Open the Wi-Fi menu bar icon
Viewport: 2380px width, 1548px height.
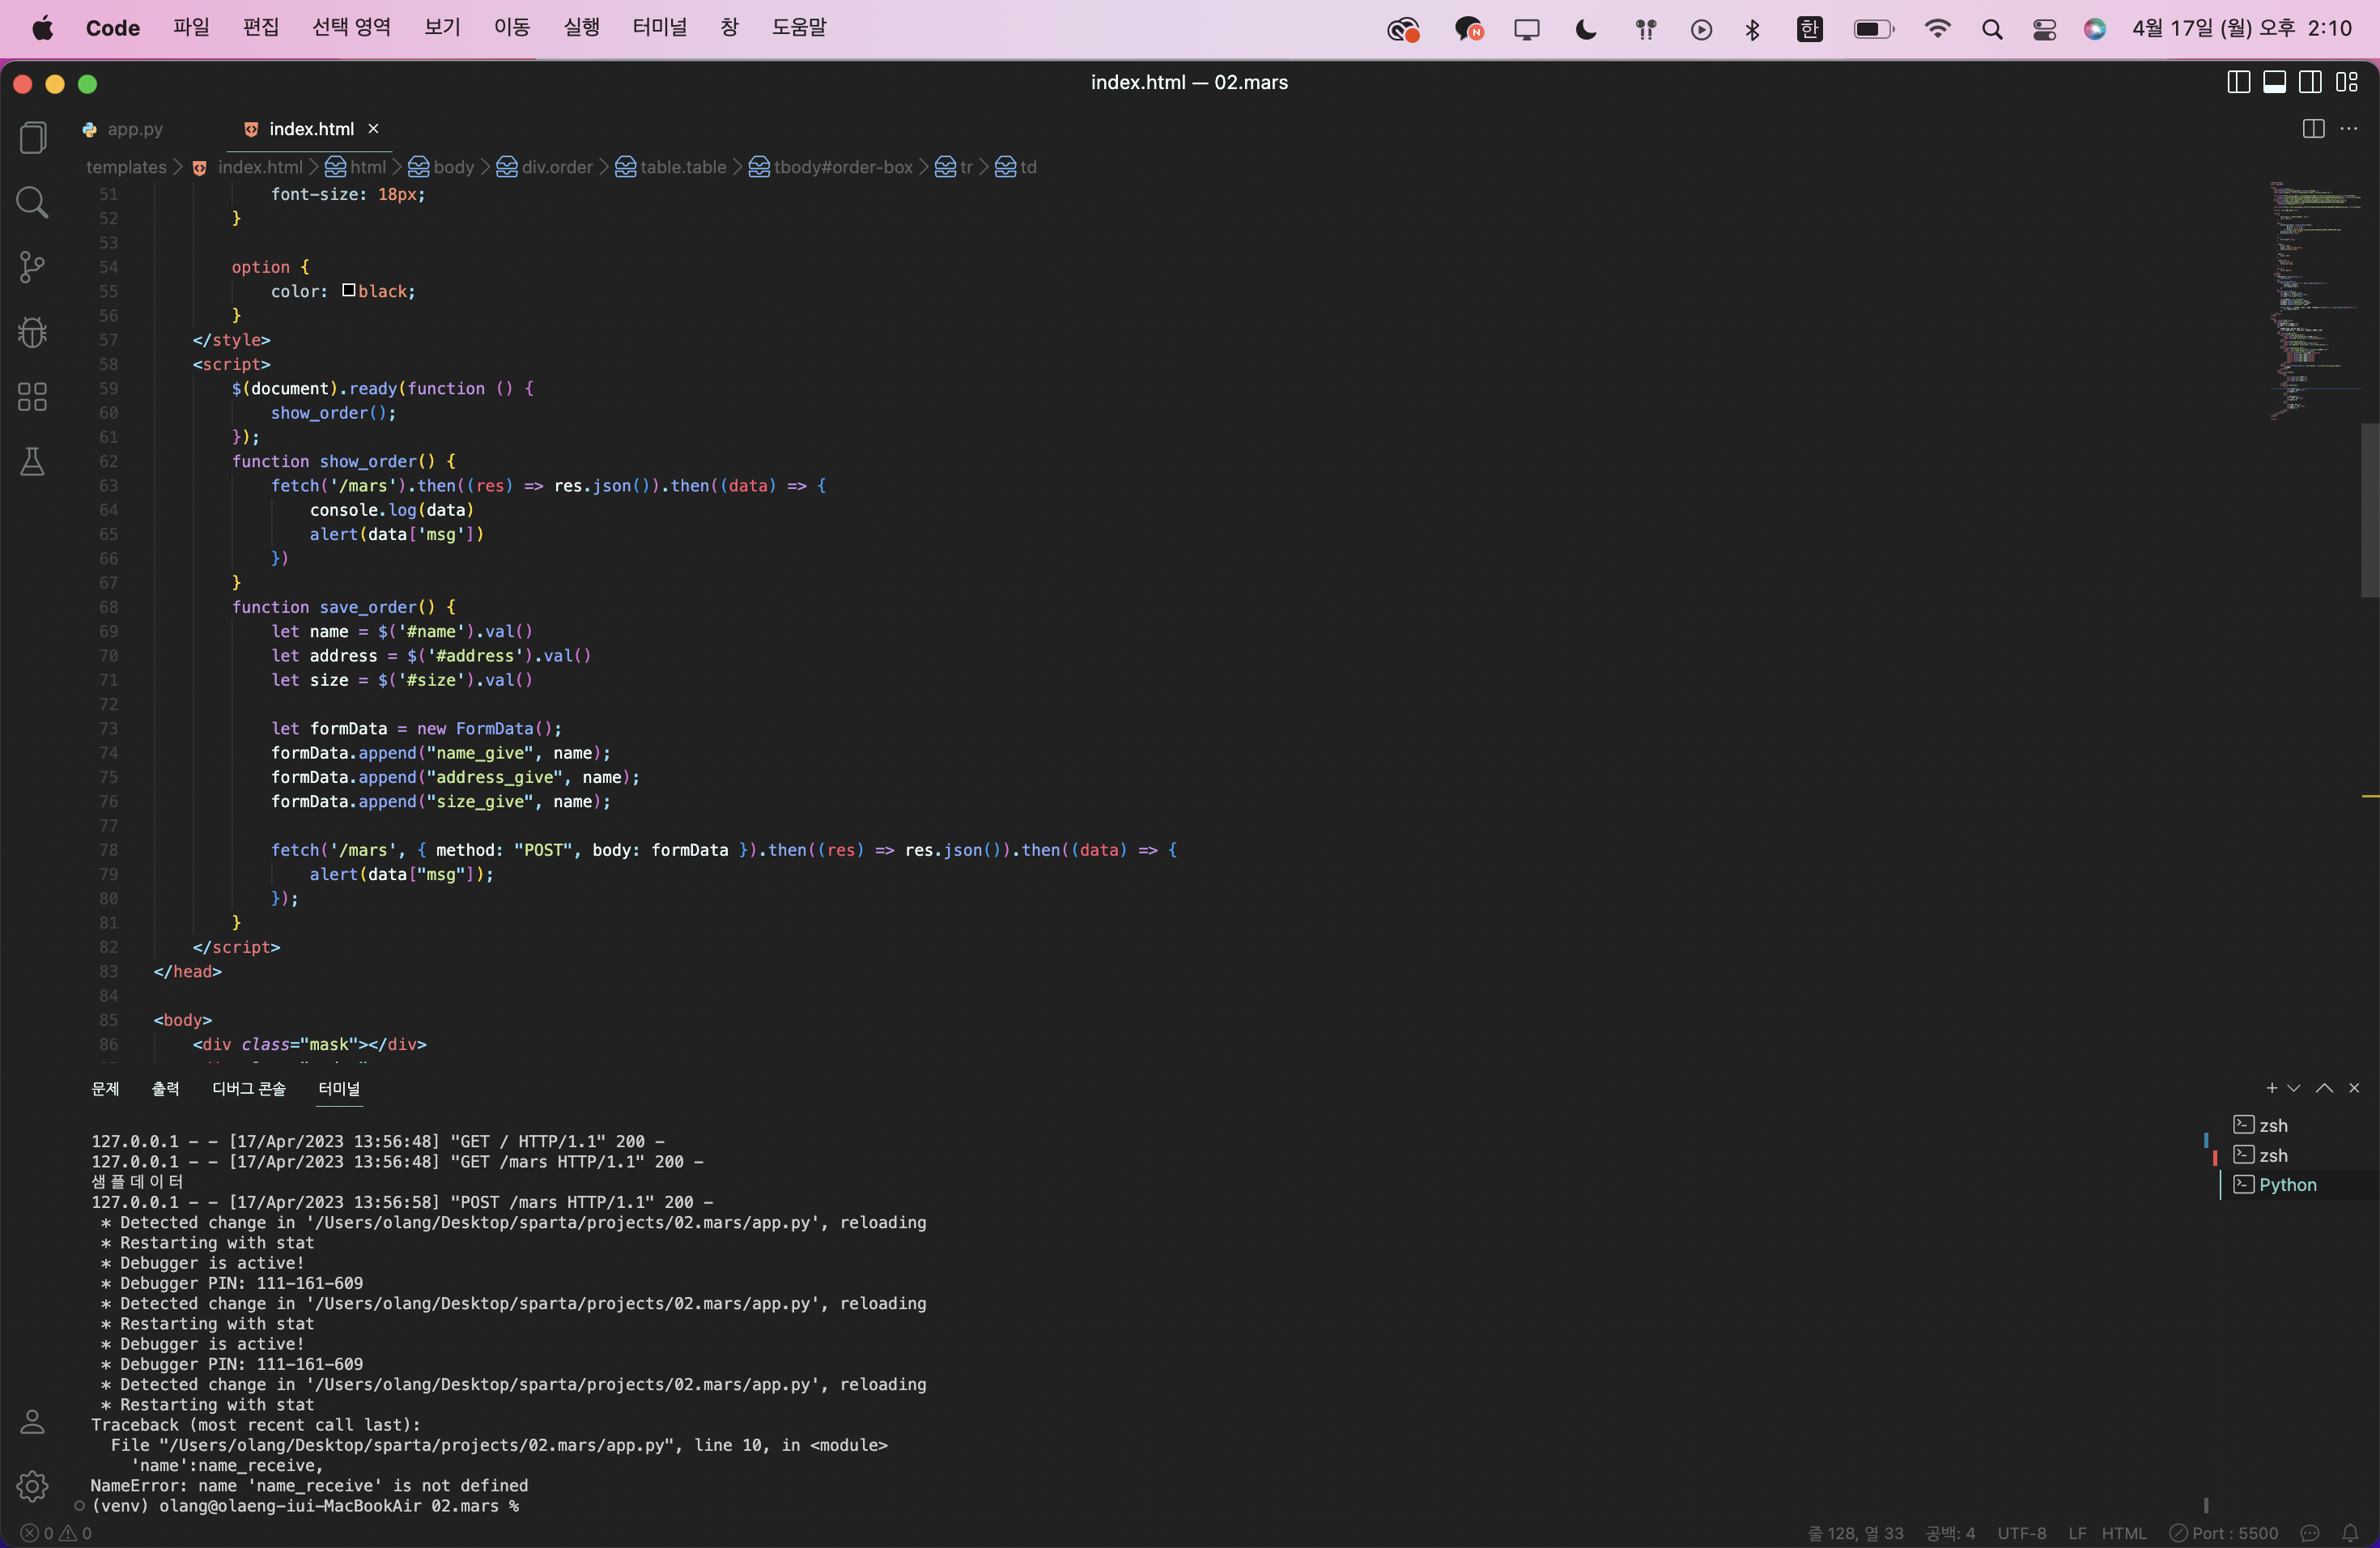pos(1937,29)
